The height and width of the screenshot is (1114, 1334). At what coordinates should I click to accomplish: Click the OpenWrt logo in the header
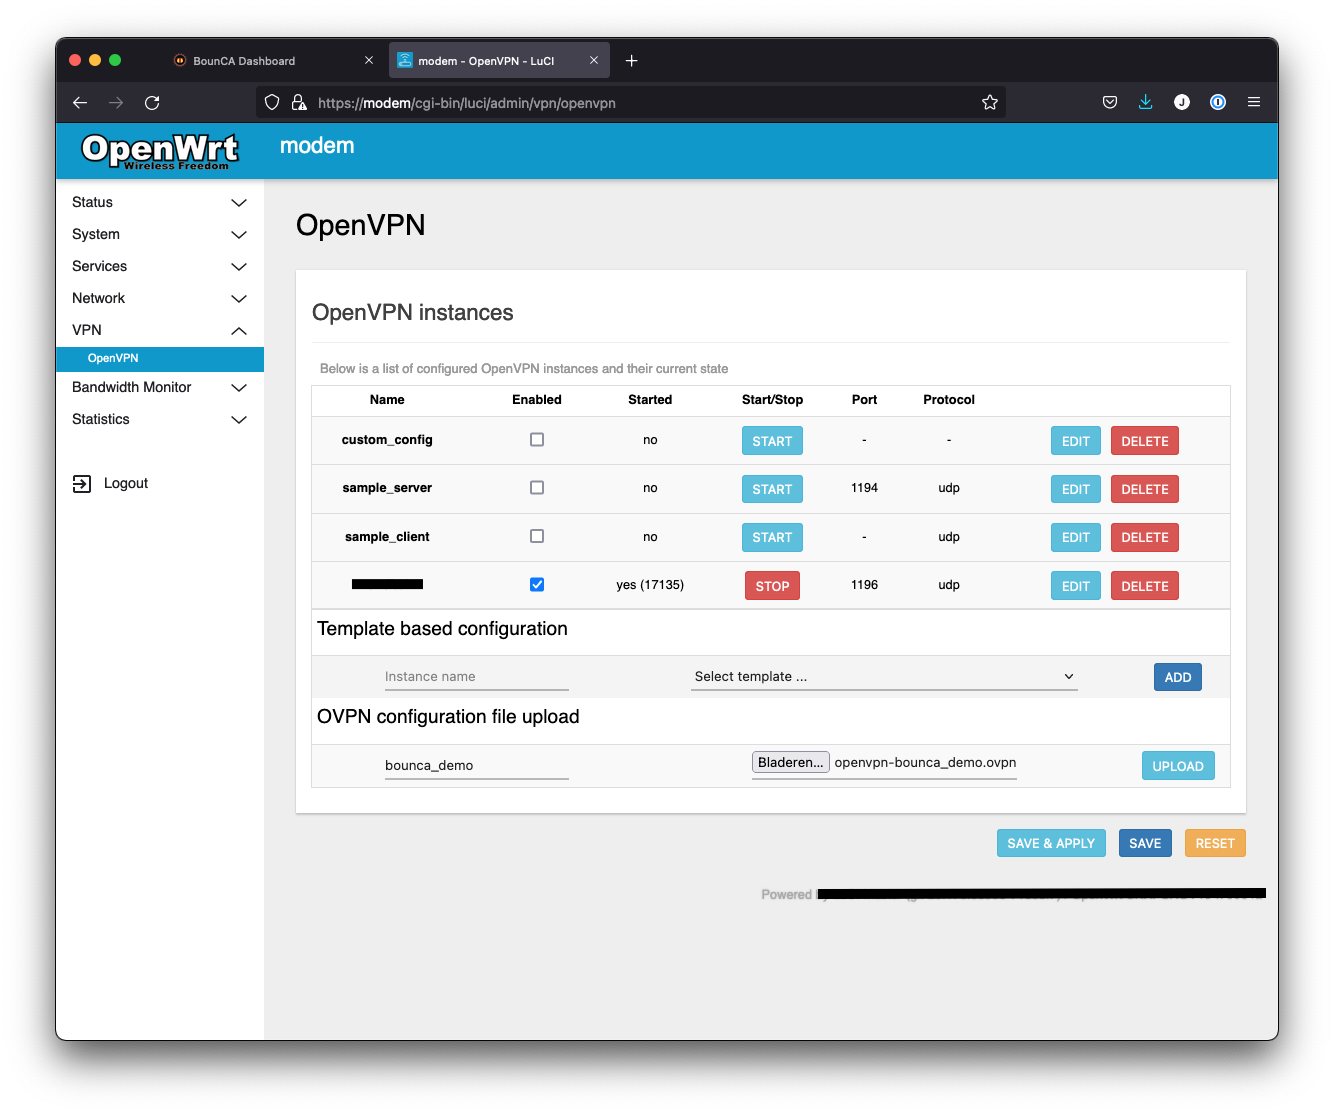pyautogui.click(x=160, y=150)
